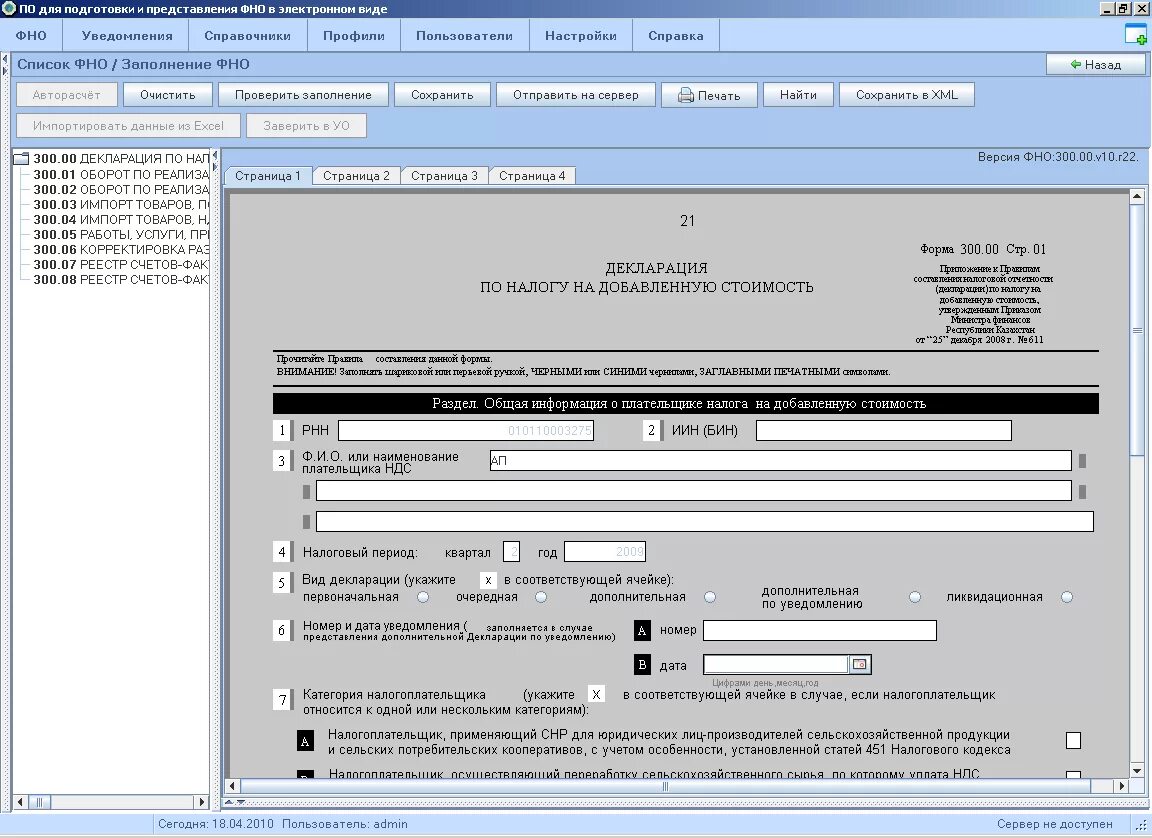Switch to Страница 2 tab

tap(356, 176)
